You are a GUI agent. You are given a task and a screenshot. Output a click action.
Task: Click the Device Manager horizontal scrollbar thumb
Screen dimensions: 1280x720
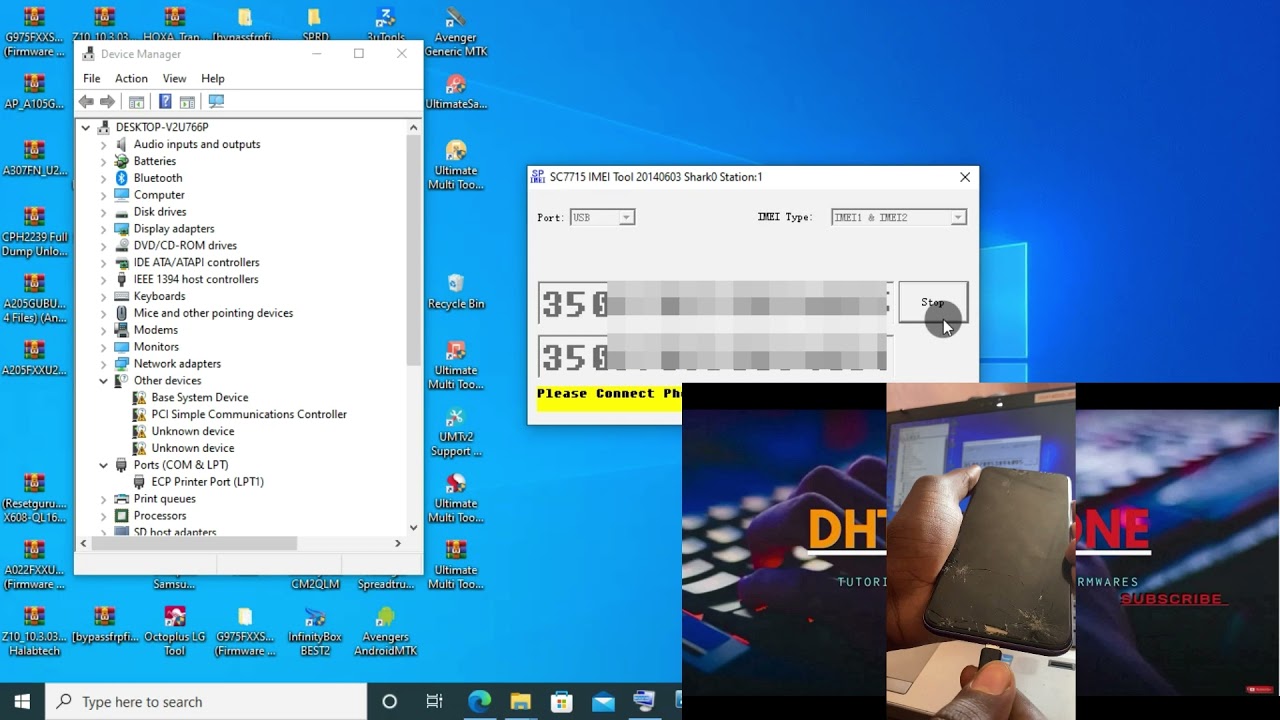point(196,543)
